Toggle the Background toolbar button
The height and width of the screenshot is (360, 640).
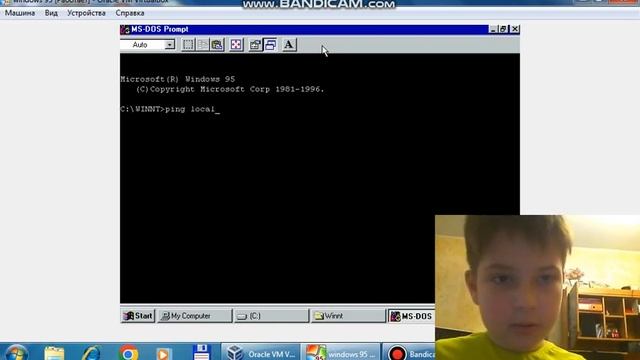click(x=270, y=44)
